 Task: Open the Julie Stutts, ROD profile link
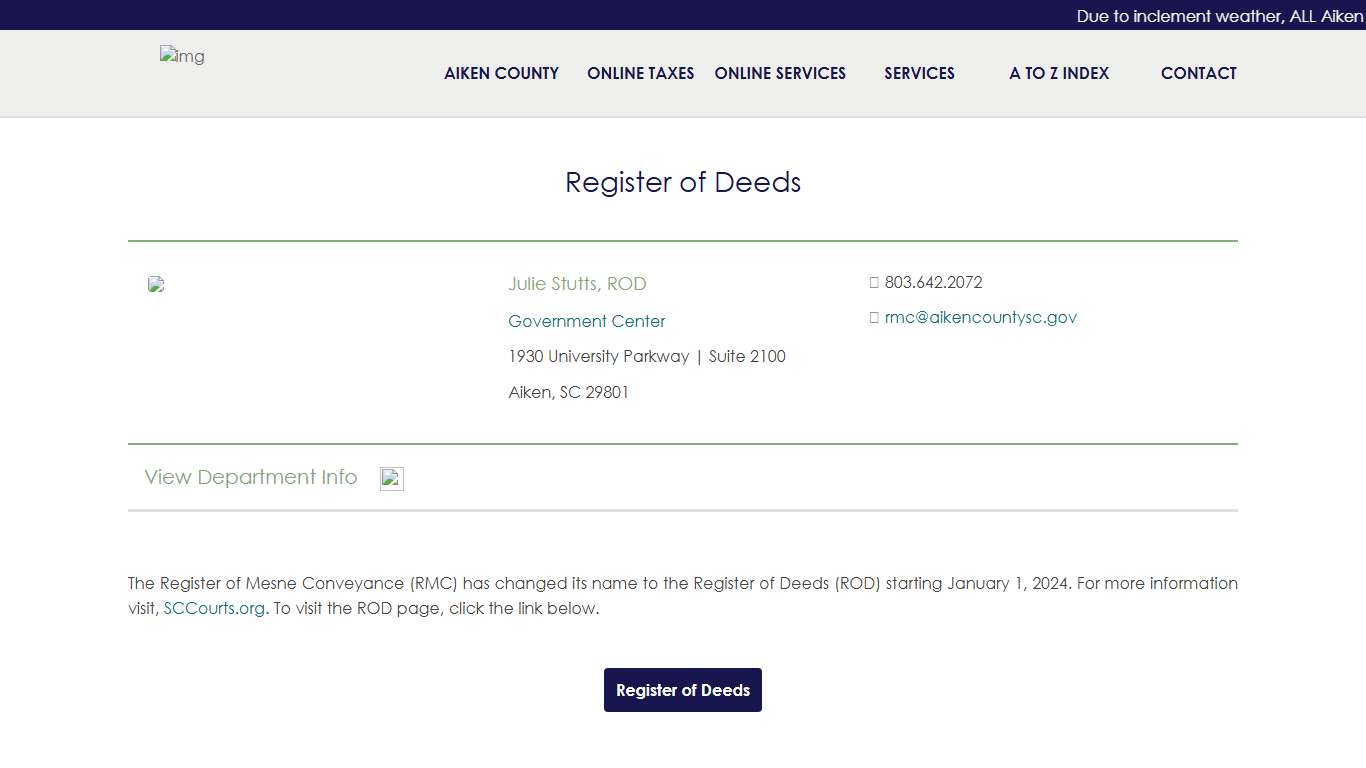577,284
